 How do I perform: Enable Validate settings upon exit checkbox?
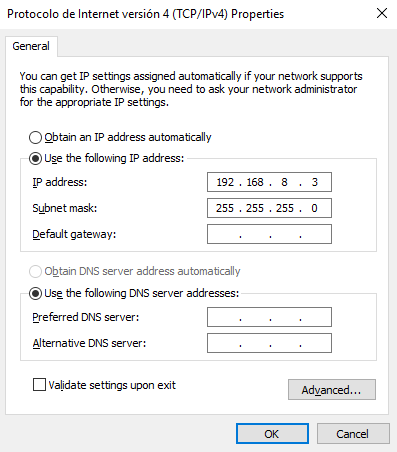[39, 385]
